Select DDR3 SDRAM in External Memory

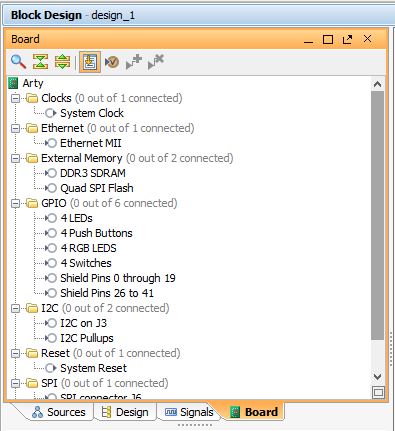(93, 173)
